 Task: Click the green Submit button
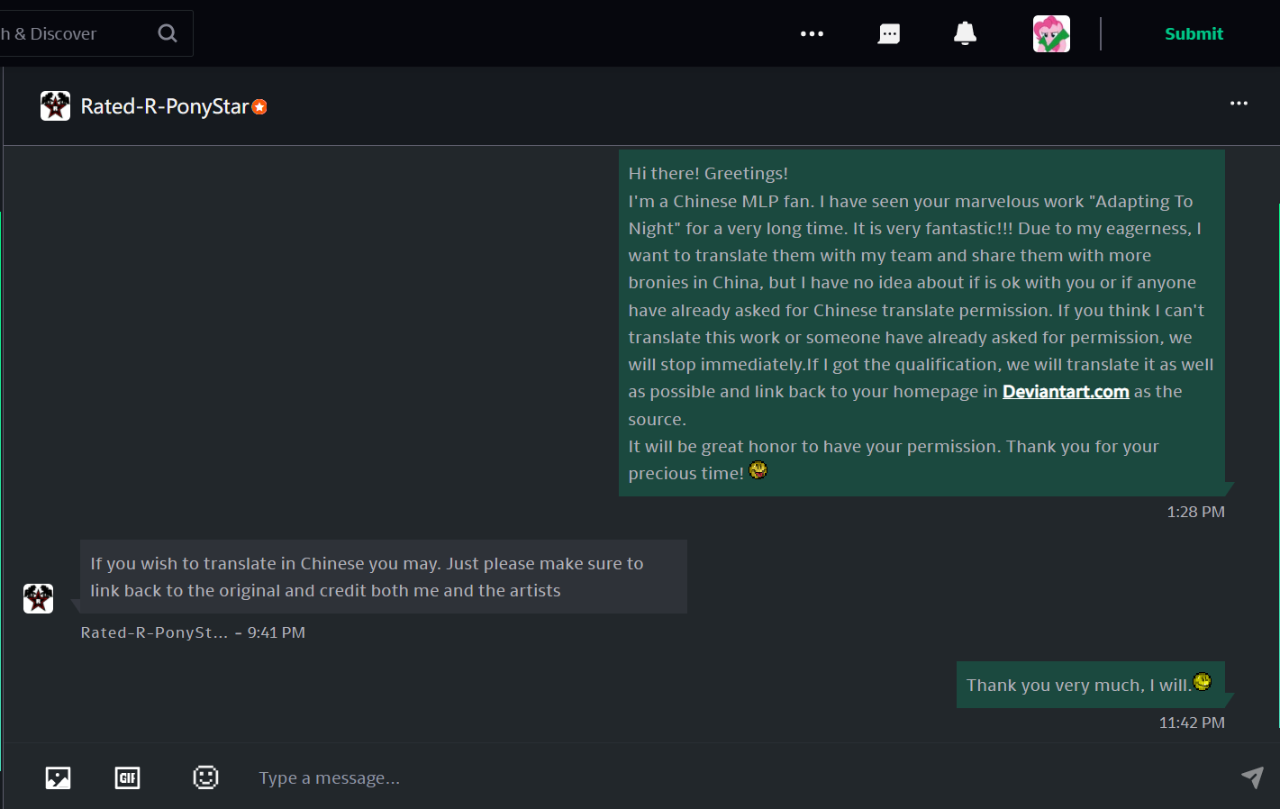1194,34
